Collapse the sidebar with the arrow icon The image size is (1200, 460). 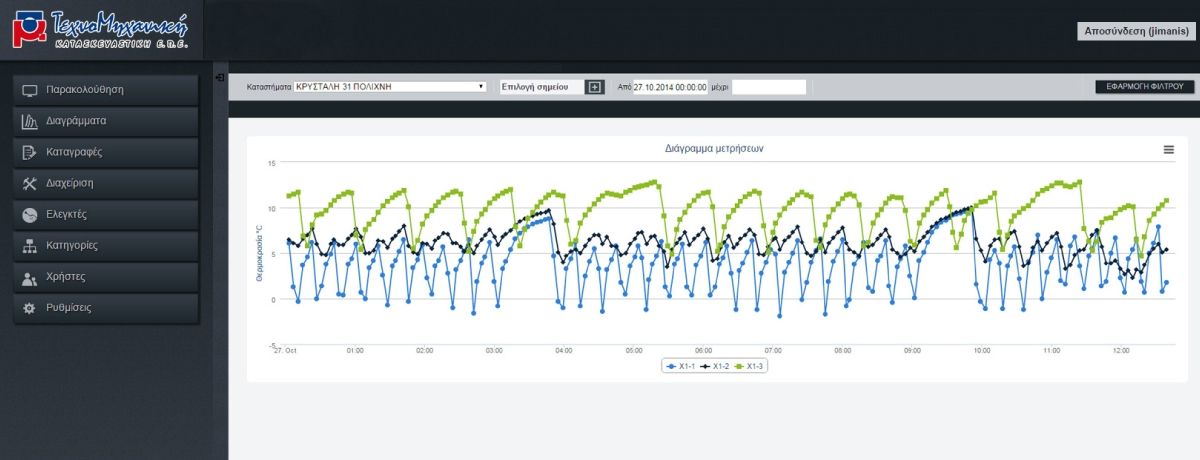pos(219,76)
